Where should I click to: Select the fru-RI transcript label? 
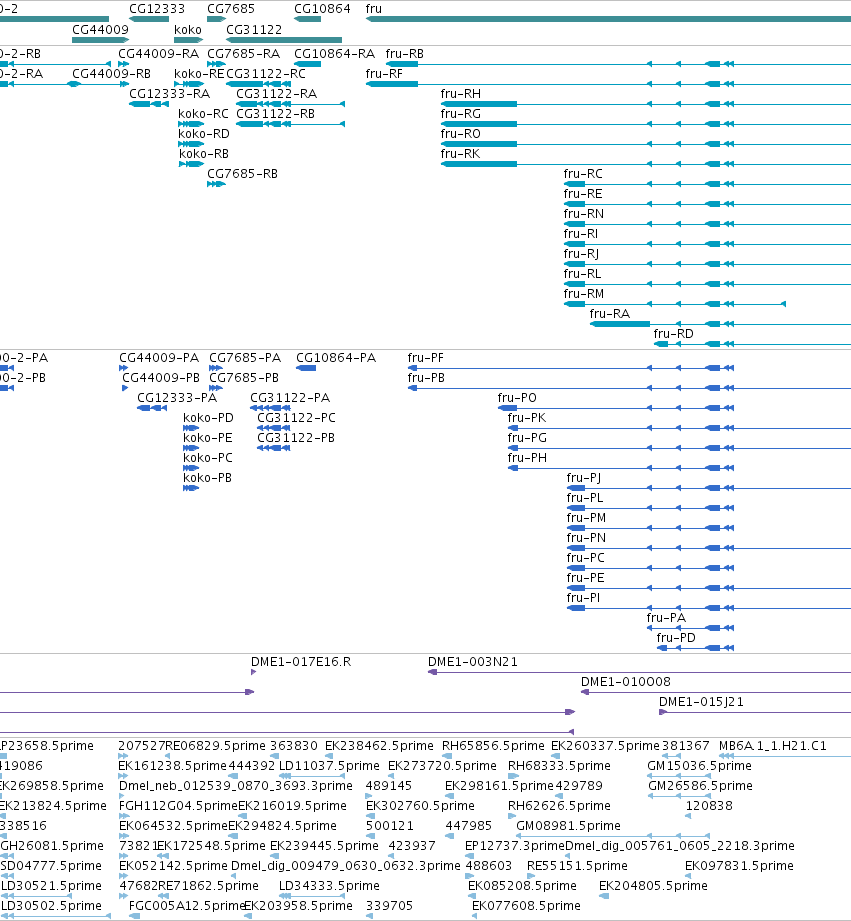(x=581, y=234)
